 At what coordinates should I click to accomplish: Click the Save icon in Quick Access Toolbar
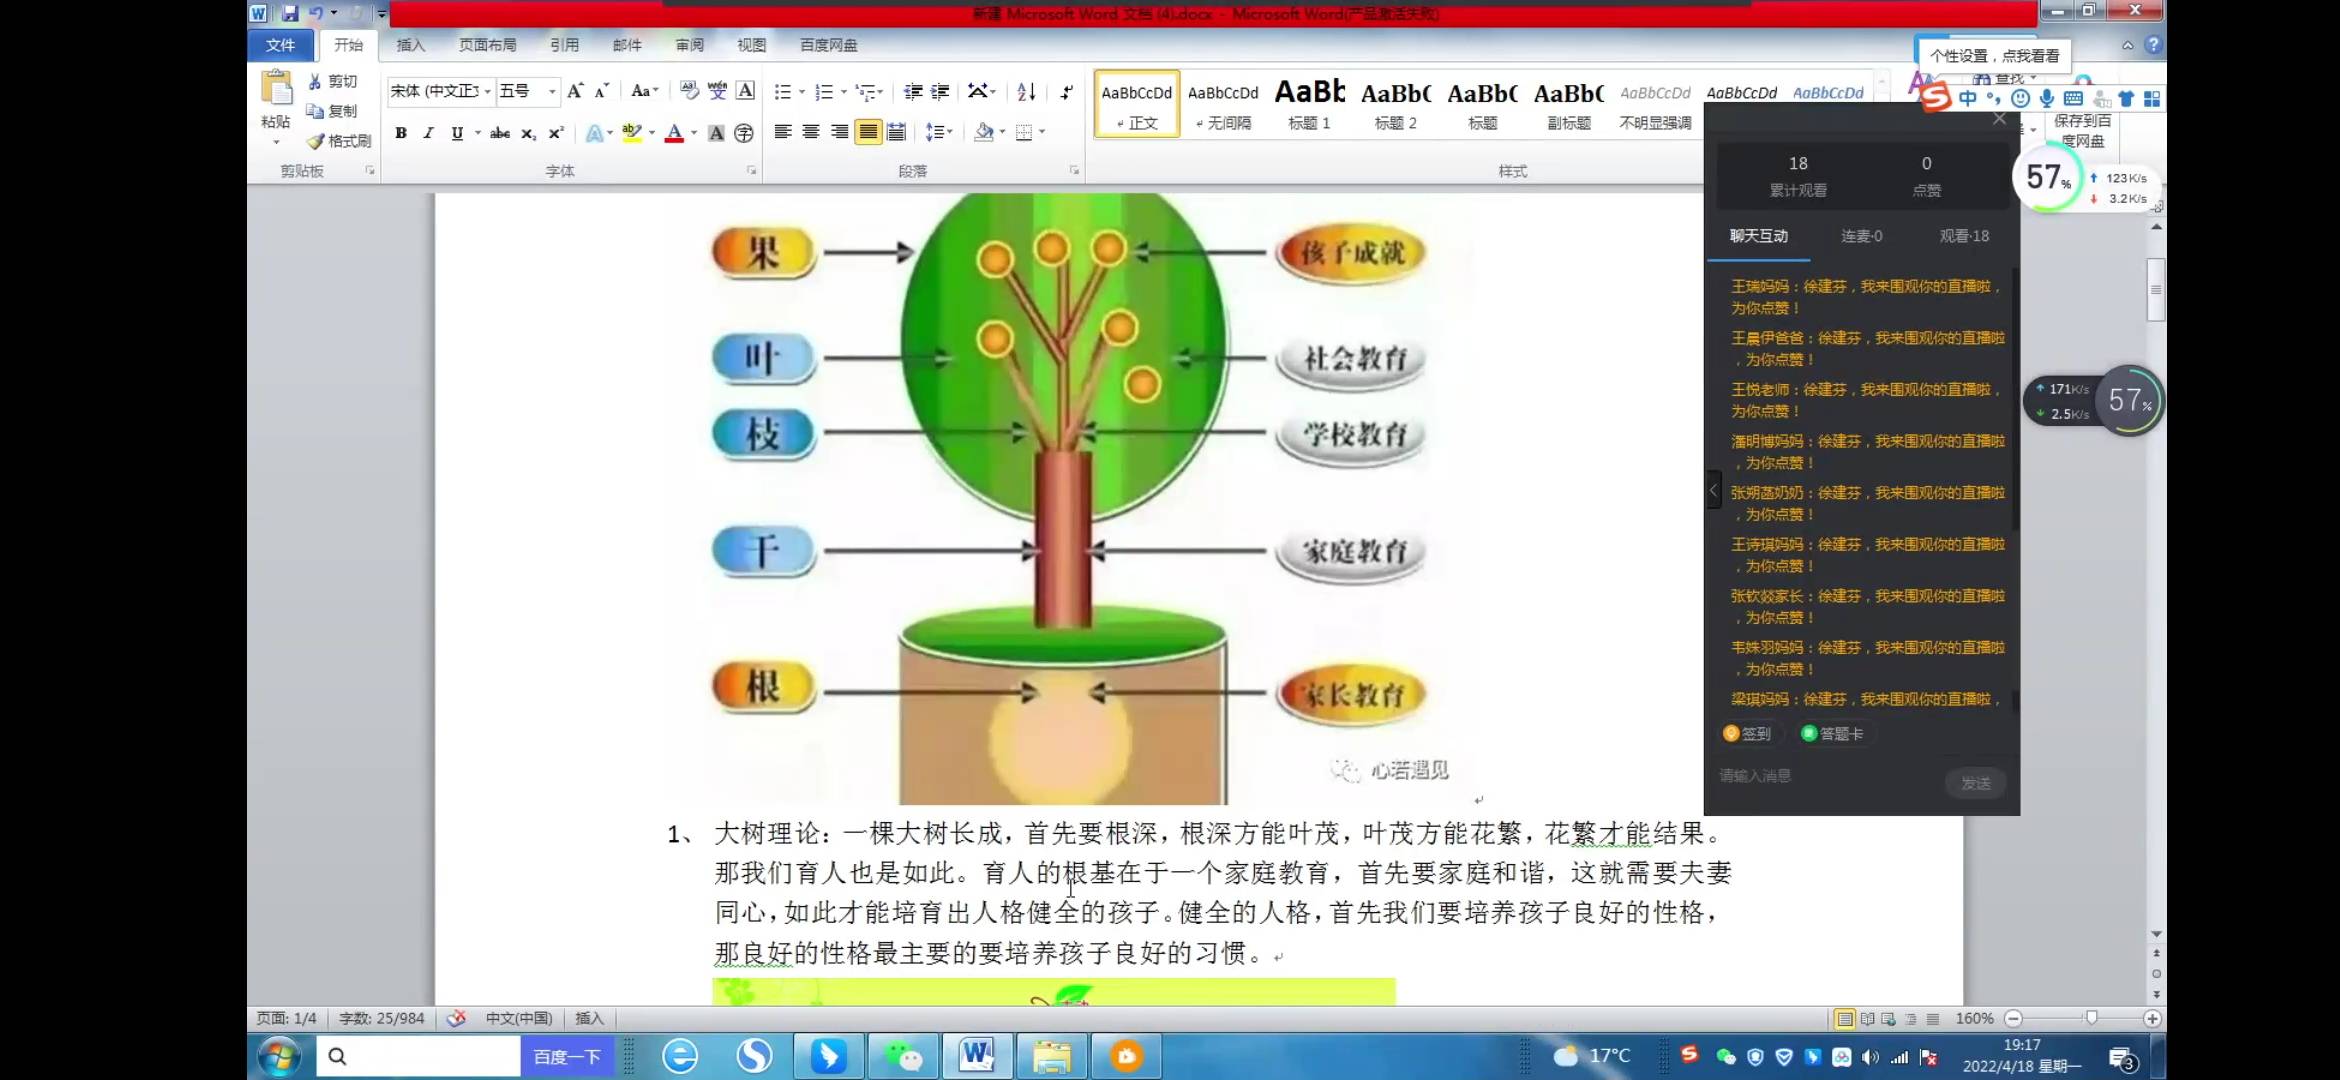click(289, 13)
